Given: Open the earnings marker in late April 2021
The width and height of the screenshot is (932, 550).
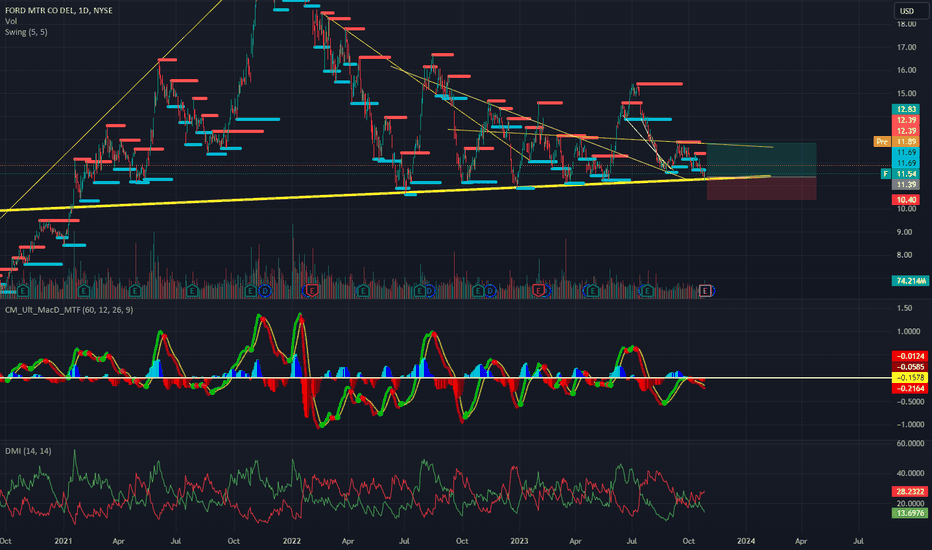Looking at the screenshot, I should pos(136,291).
